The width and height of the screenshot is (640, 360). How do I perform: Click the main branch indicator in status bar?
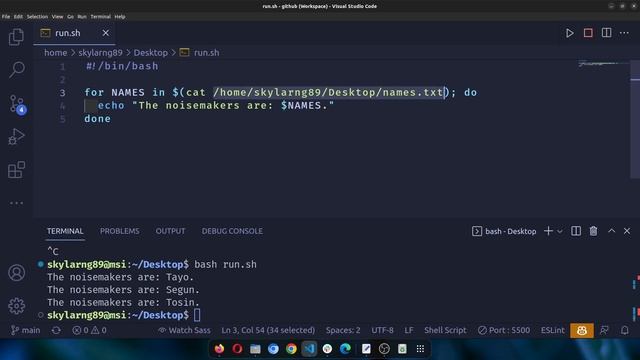[25, 330]
